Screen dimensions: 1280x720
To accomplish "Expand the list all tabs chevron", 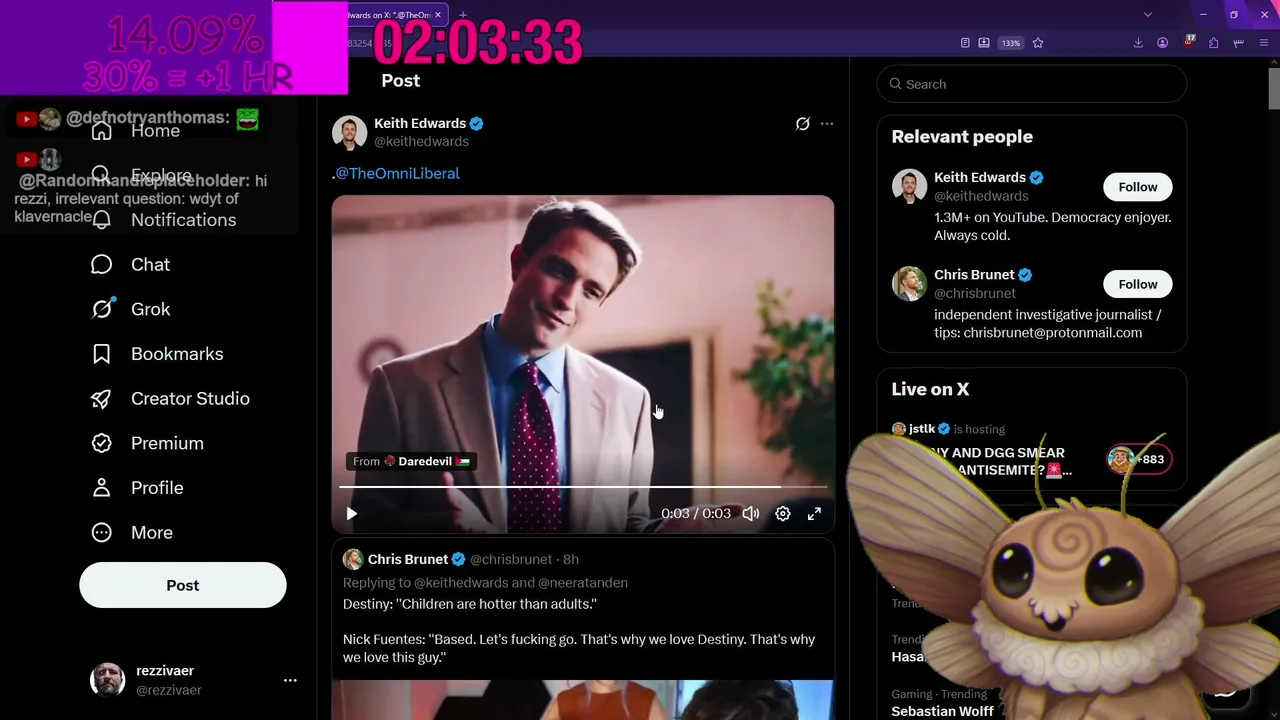I will [x=1148, y=15].
